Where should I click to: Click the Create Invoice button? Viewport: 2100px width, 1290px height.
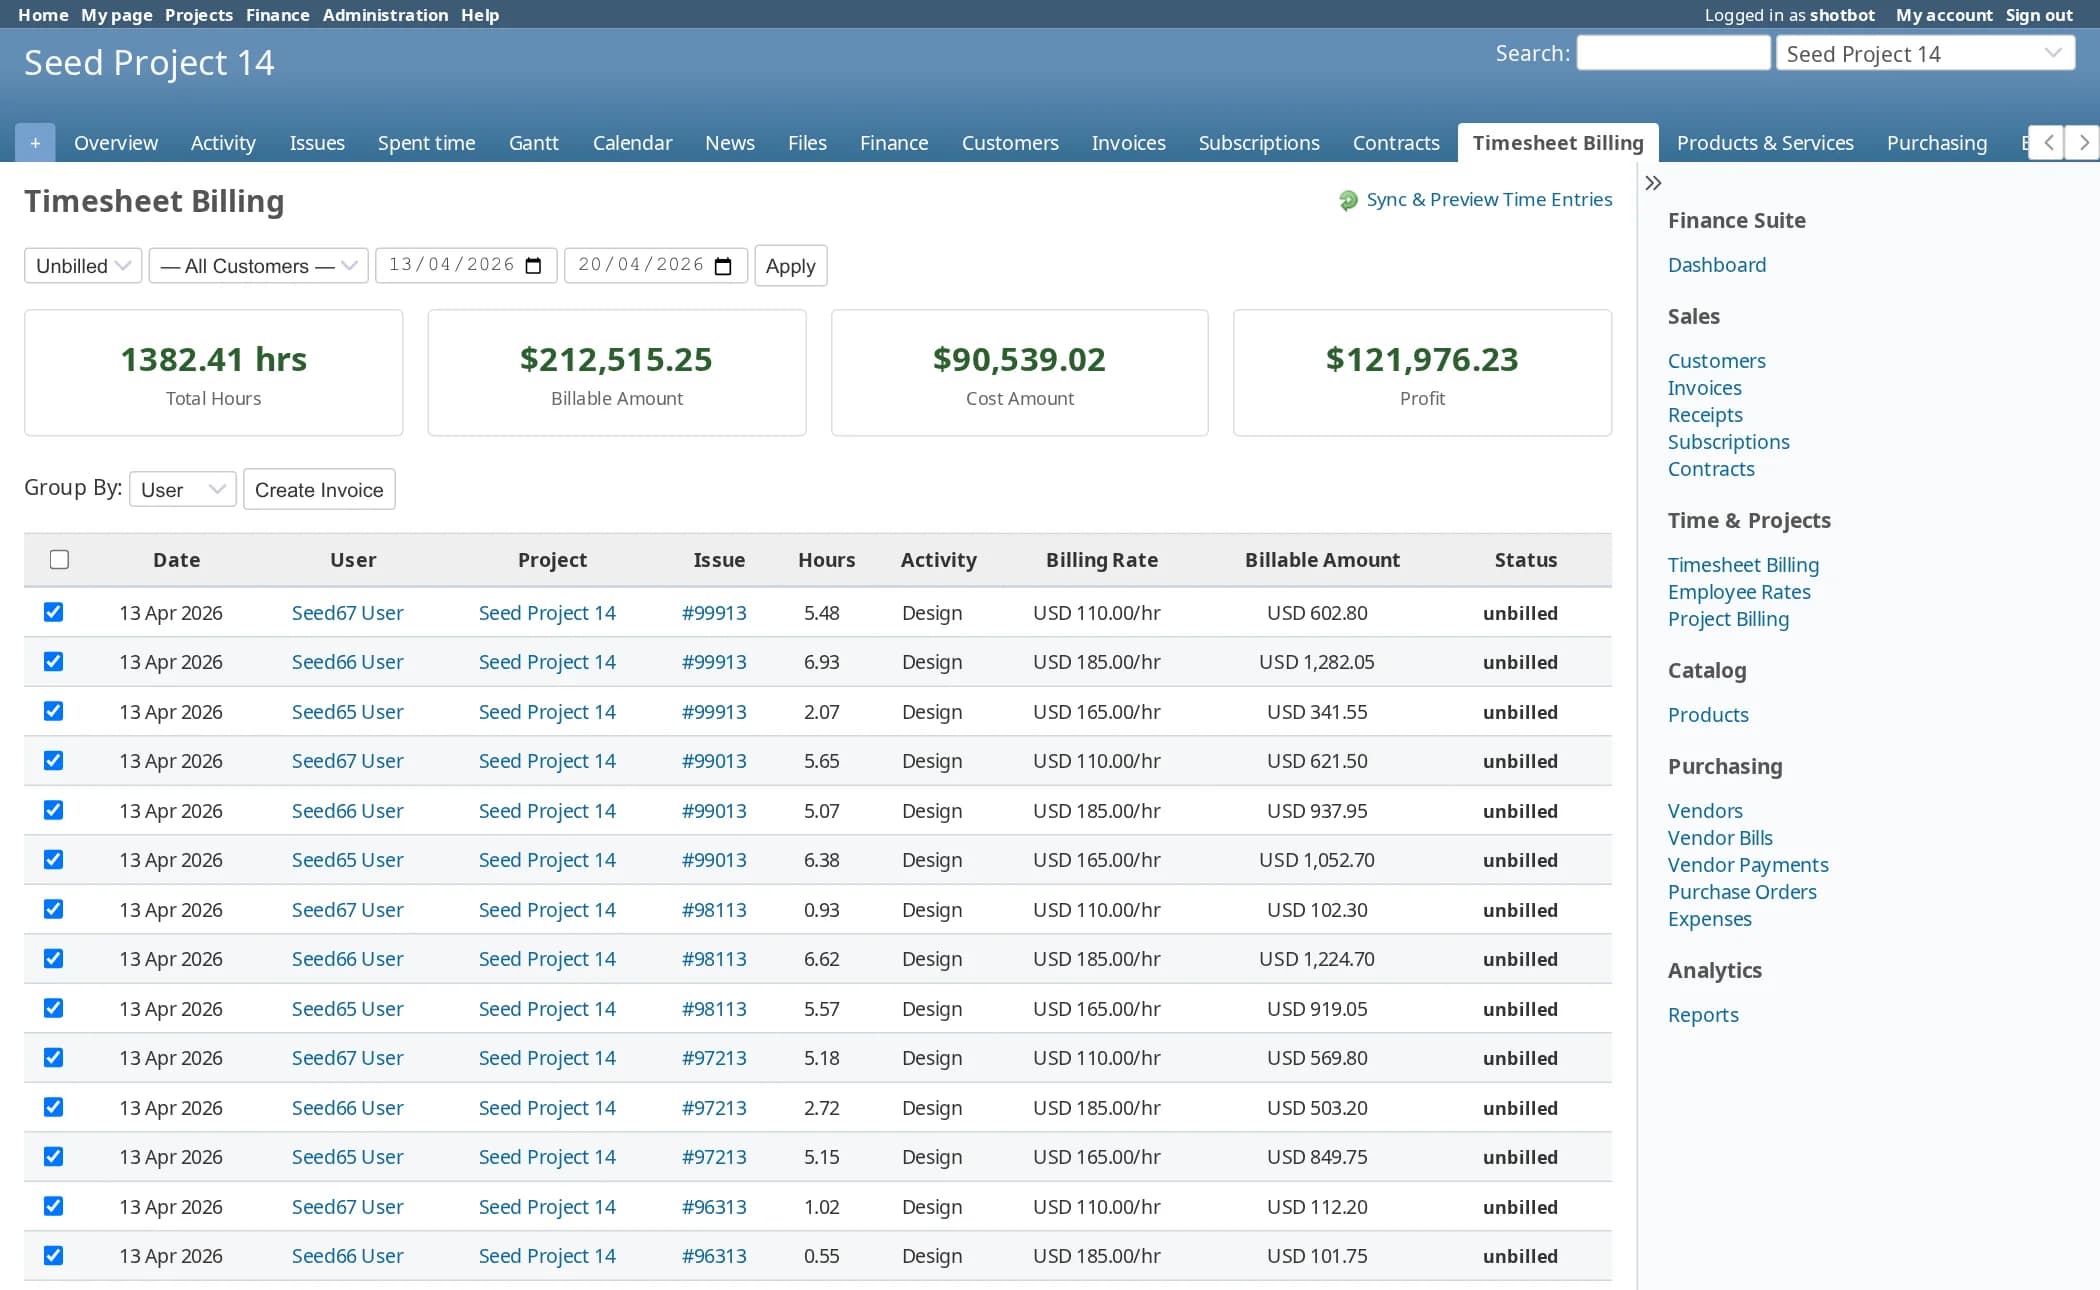click(319, 489)
